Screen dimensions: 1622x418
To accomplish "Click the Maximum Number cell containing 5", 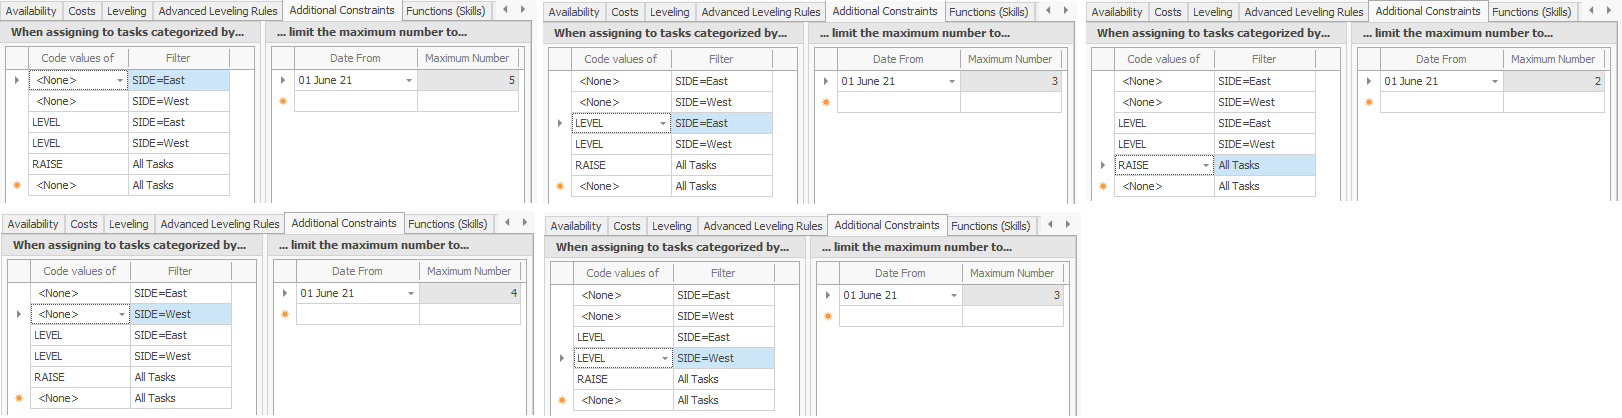I will point(468,80).
